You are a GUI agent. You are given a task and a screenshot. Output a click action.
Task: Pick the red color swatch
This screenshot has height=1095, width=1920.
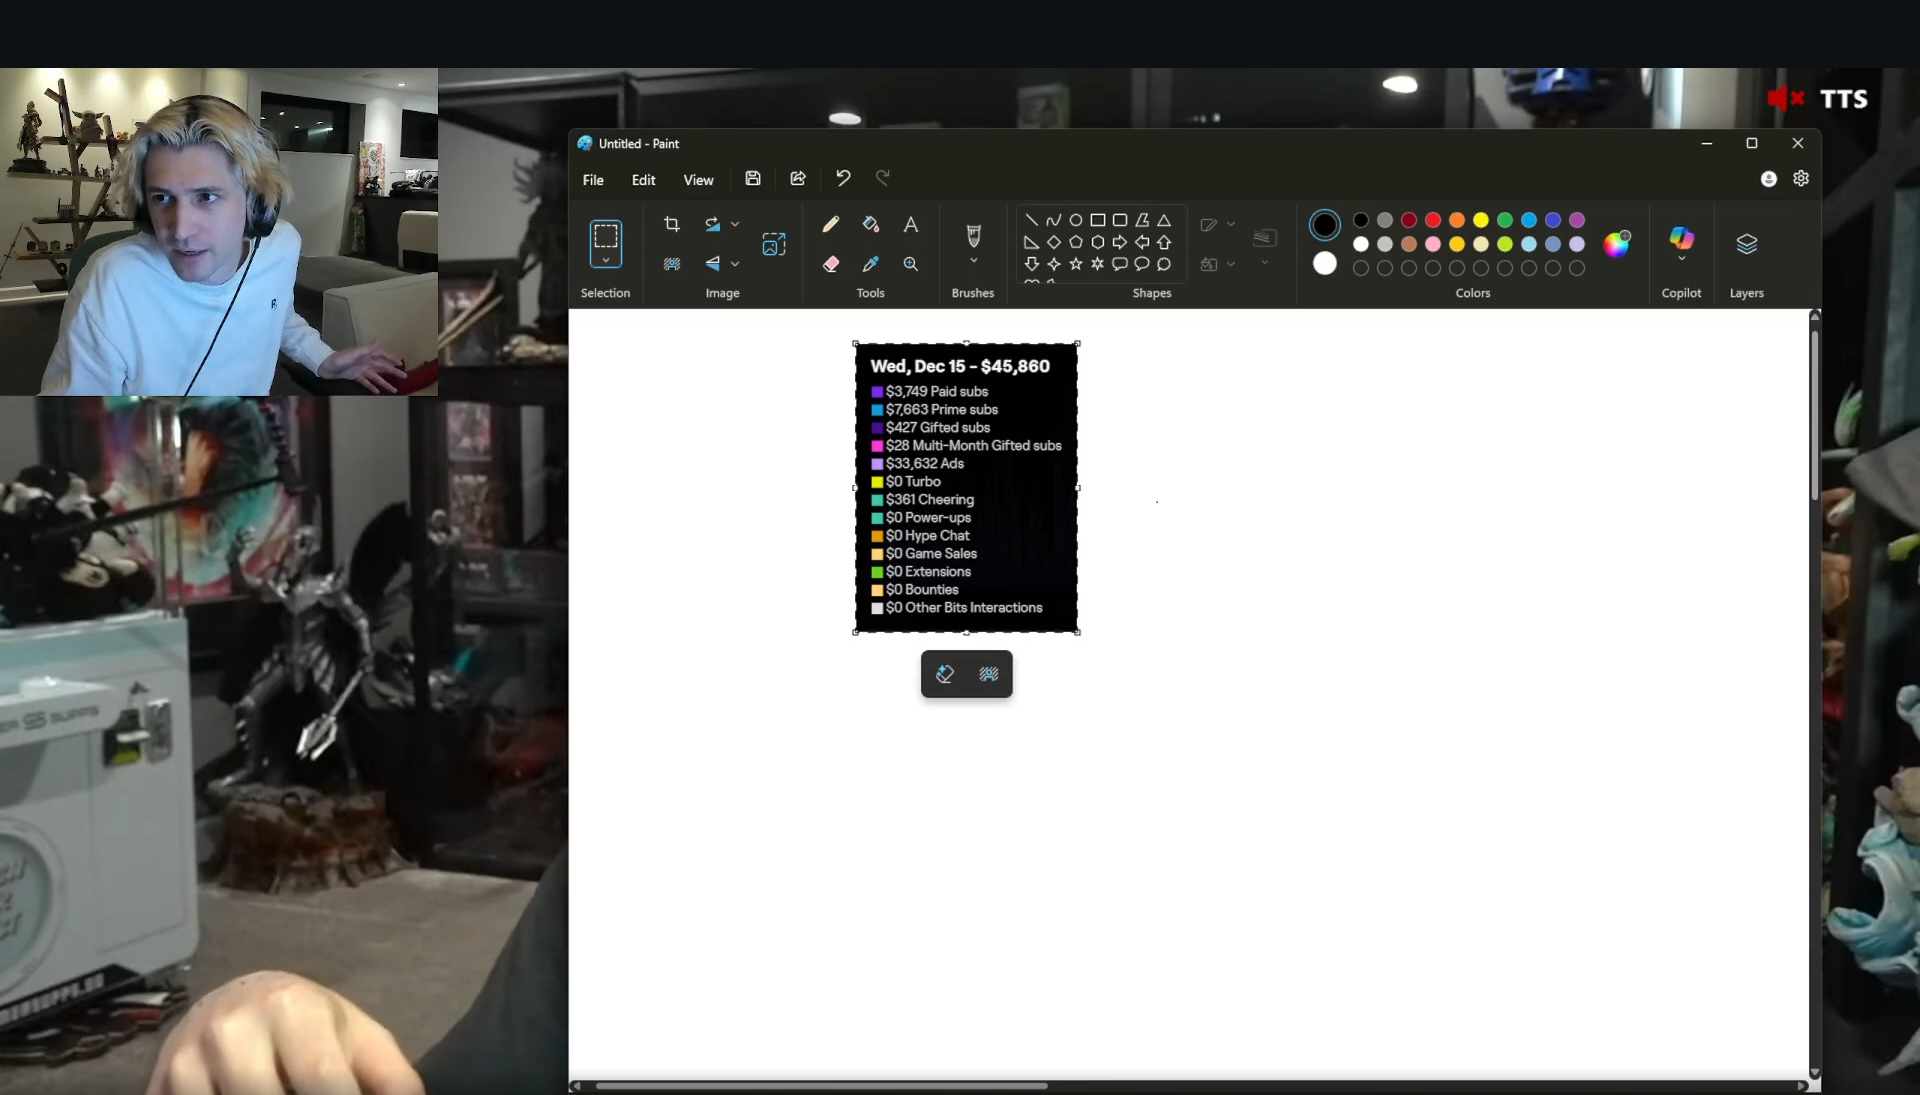(x=1433, y=220)
